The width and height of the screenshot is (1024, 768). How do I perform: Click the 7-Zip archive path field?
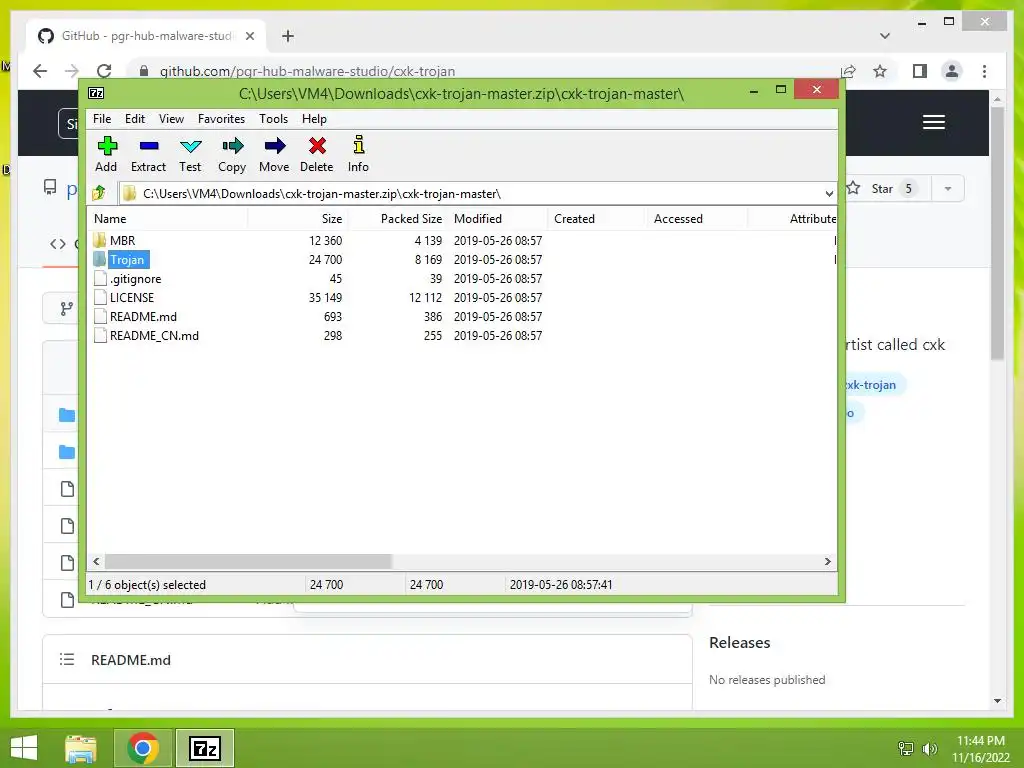(x=477, y=193)
